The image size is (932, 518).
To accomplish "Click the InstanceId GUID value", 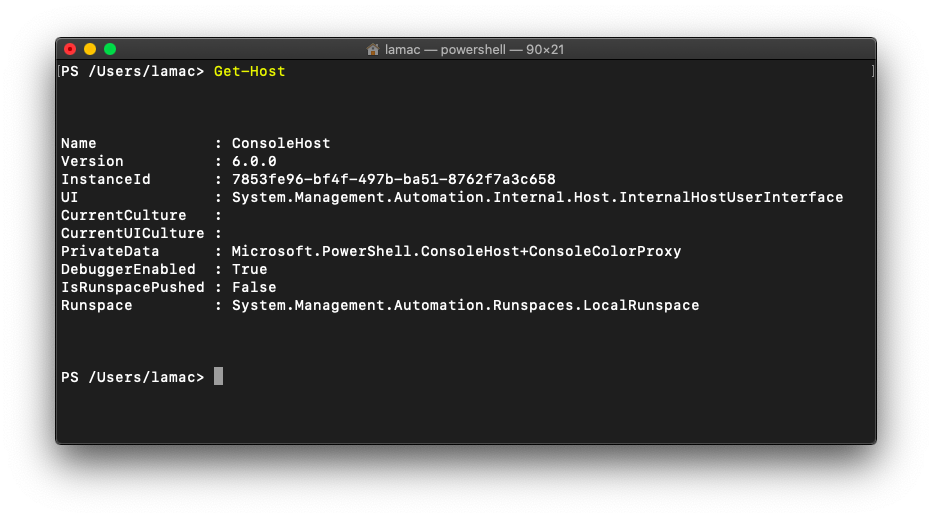I will (393, 179).
